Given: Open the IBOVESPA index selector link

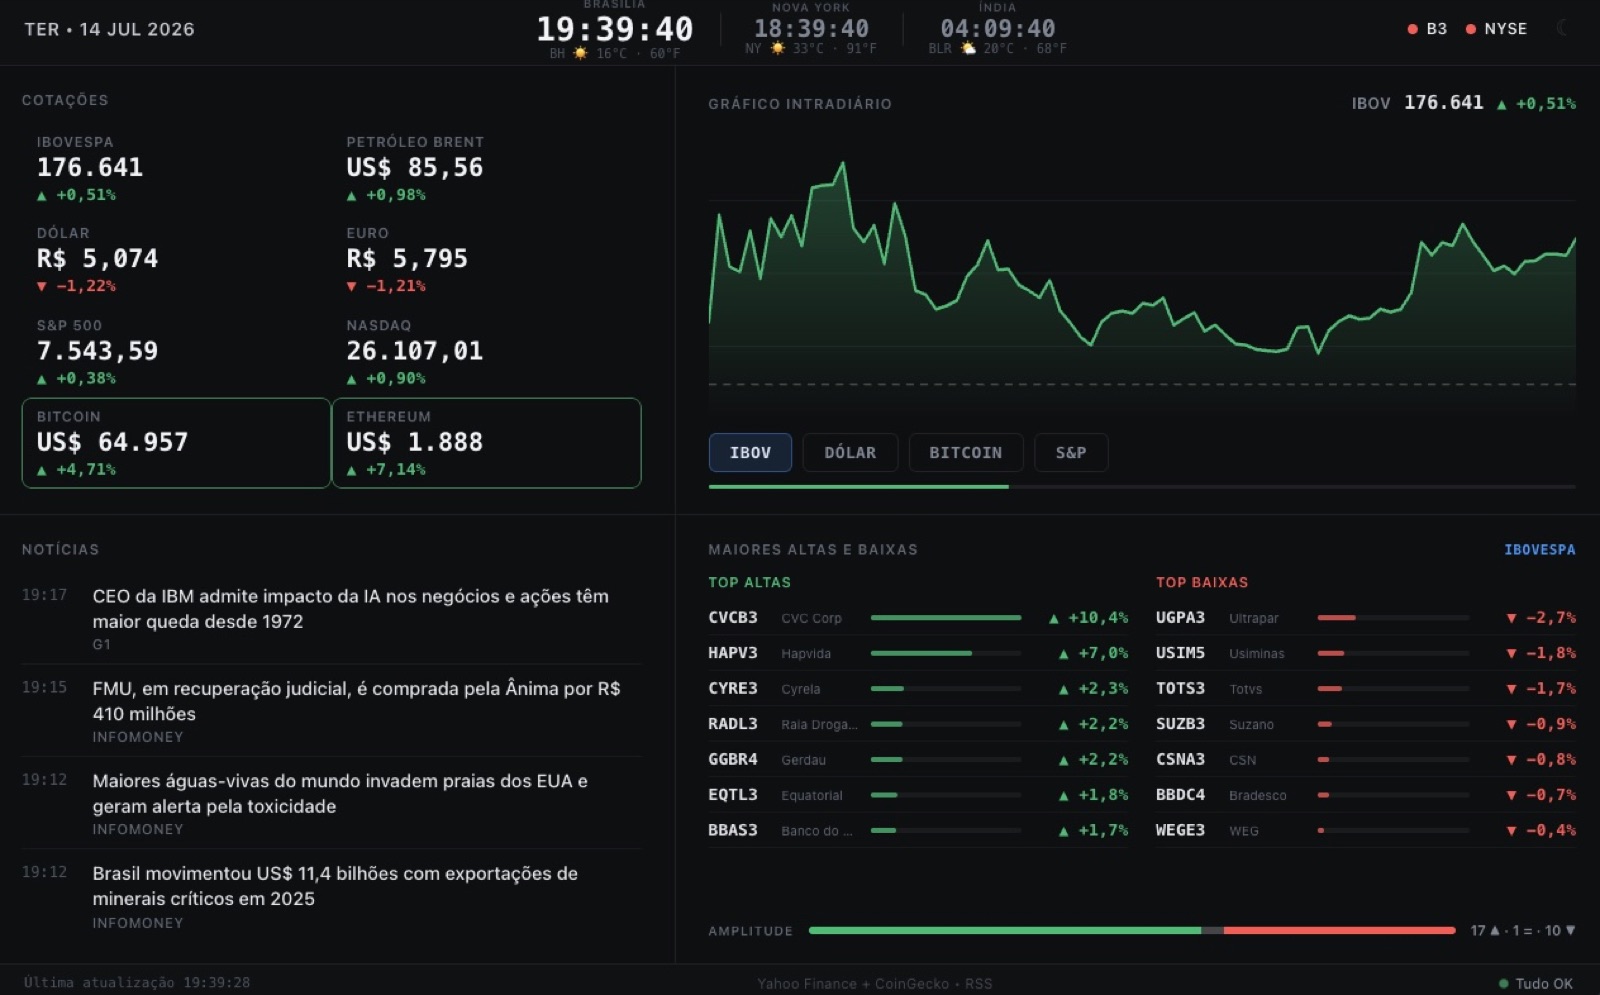Looking at the screenshot, I should 1539,550.
